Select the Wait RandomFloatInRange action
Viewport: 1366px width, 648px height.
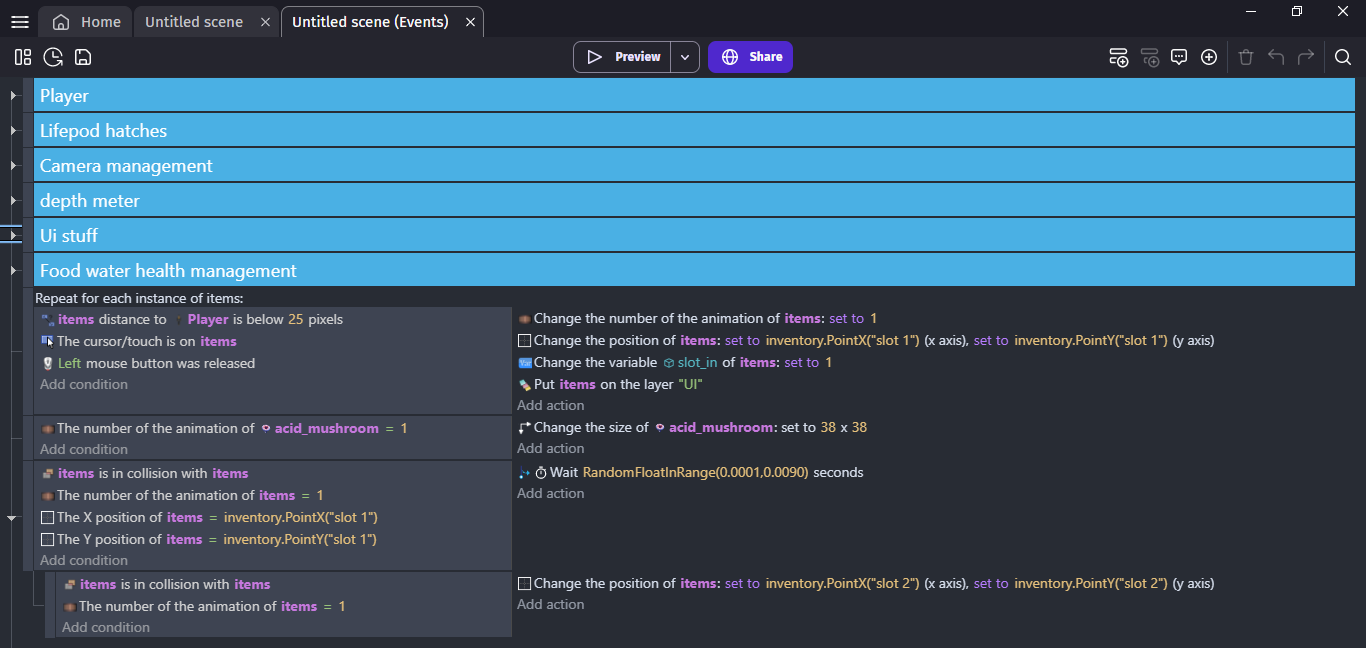pos(706,472)
